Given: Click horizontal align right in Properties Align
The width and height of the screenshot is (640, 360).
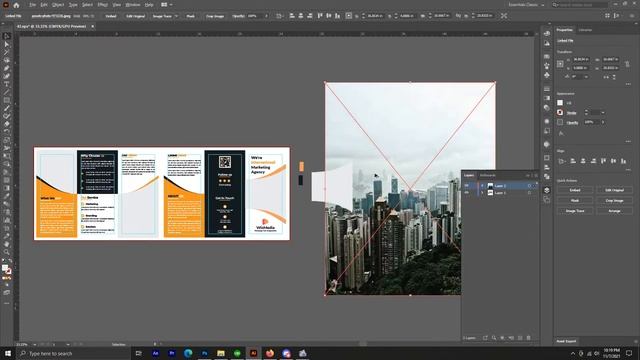Looking at the screenshot, I should 593,161.
